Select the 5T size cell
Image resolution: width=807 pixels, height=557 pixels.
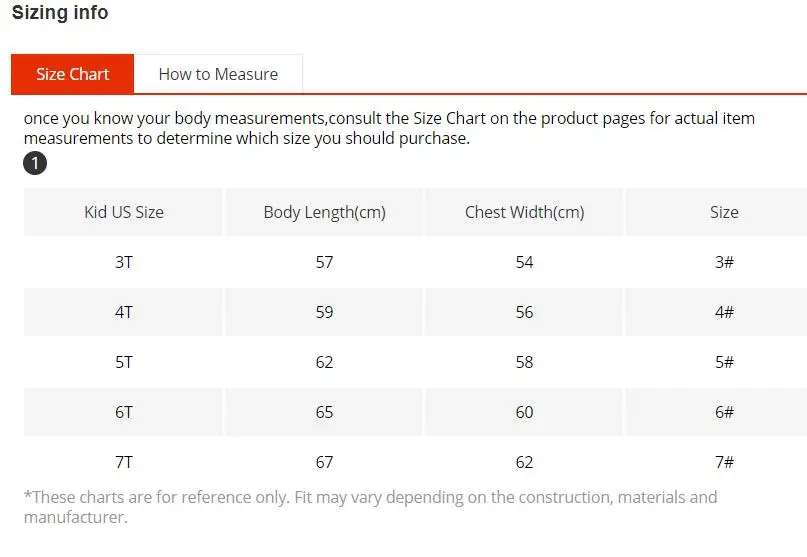(x=124, y=362)
